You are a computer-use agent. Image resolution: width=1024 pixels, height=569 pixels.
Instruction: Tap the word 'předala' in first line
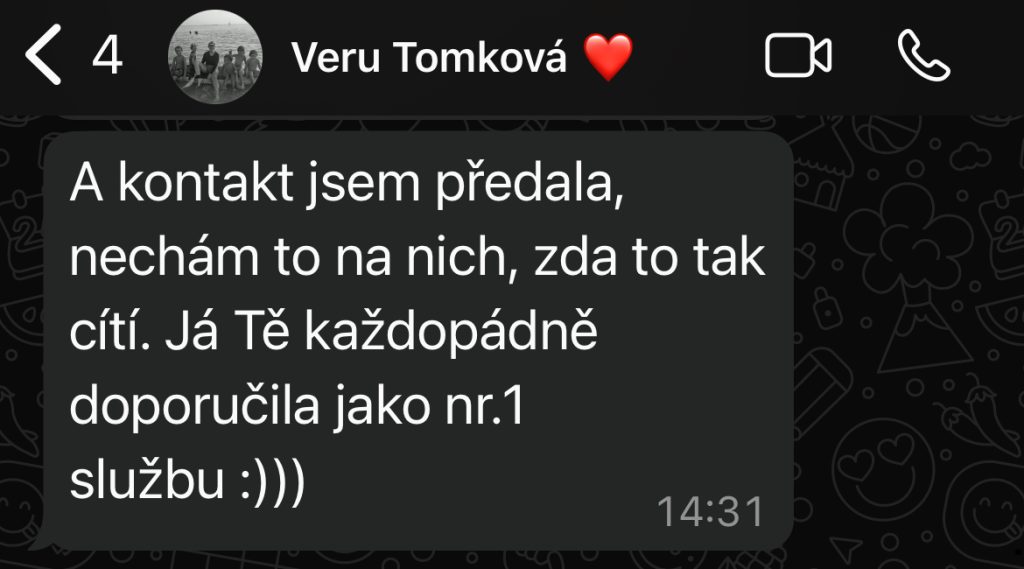[530, 184]
